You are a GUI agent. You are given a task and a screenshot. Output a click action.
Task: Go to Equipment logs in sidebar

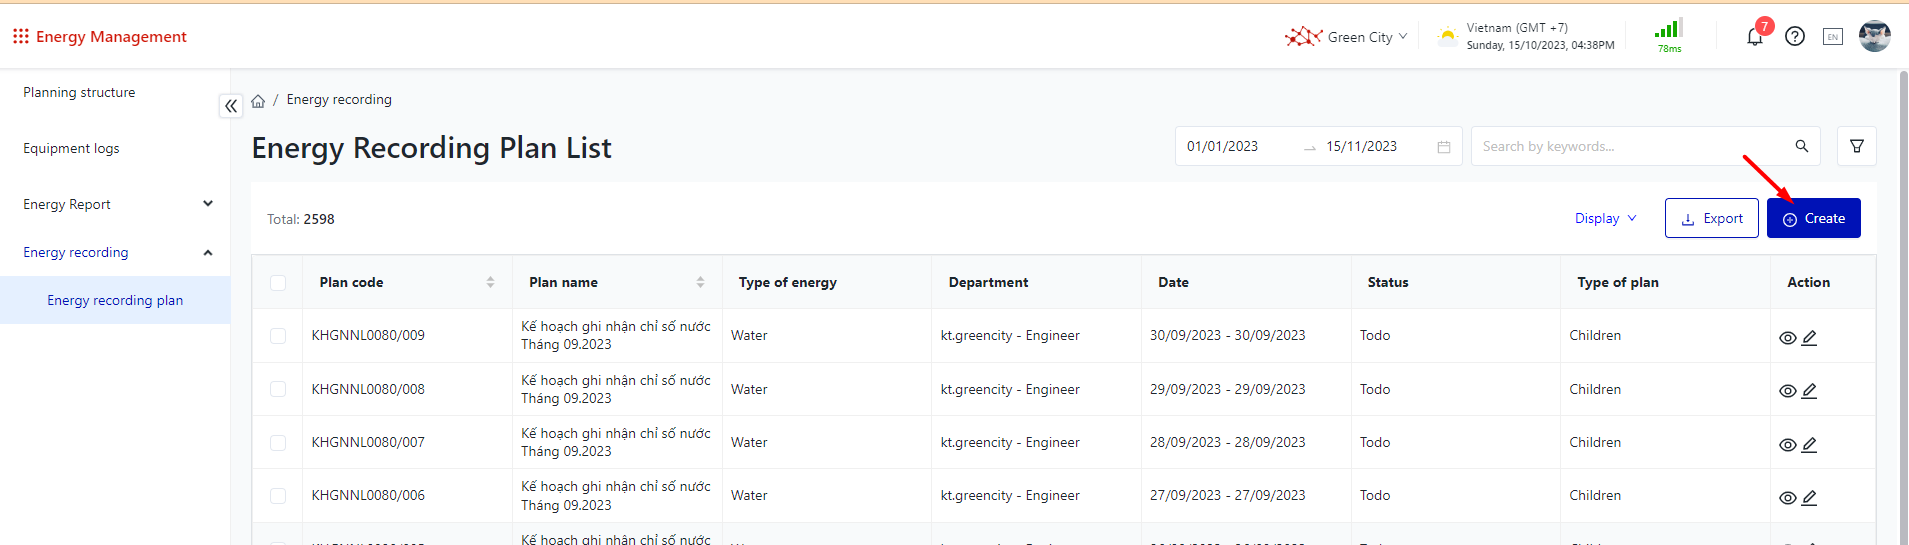[71, 148]
